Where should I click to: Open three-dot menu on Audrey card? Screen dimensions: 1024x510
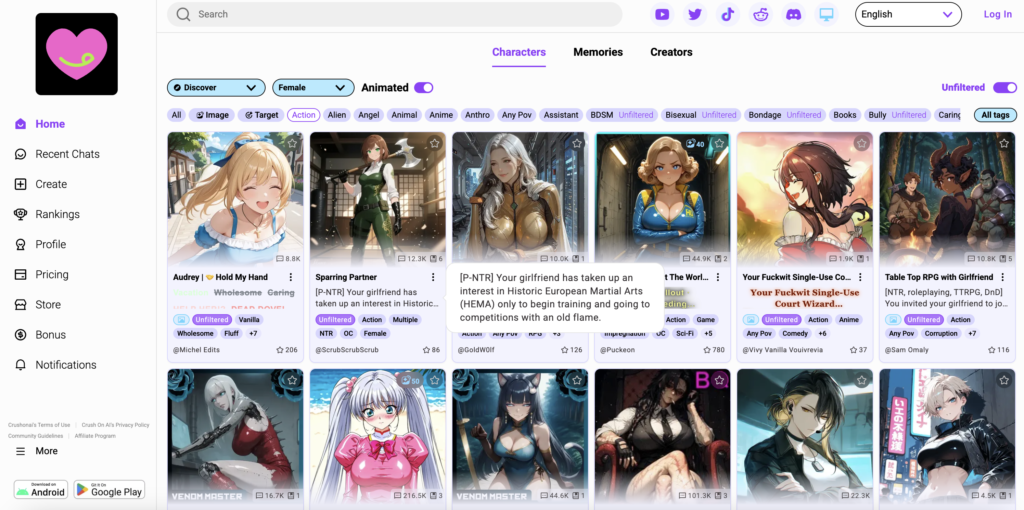coord(291,277)
